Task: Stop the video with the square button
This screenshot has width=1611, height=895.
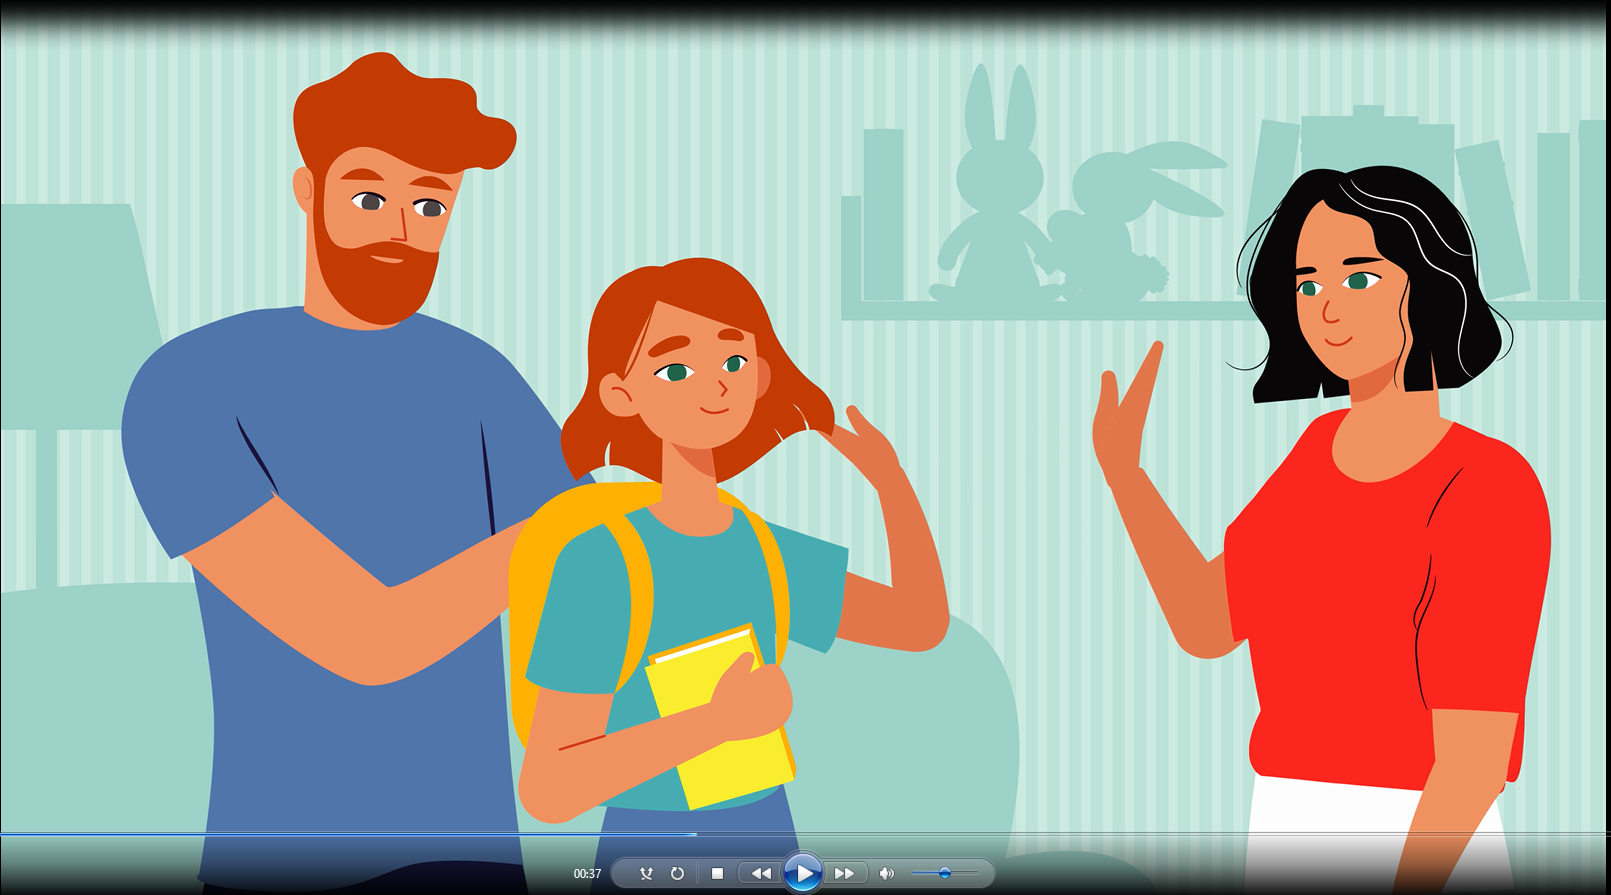Action: [x=717, y=873]
